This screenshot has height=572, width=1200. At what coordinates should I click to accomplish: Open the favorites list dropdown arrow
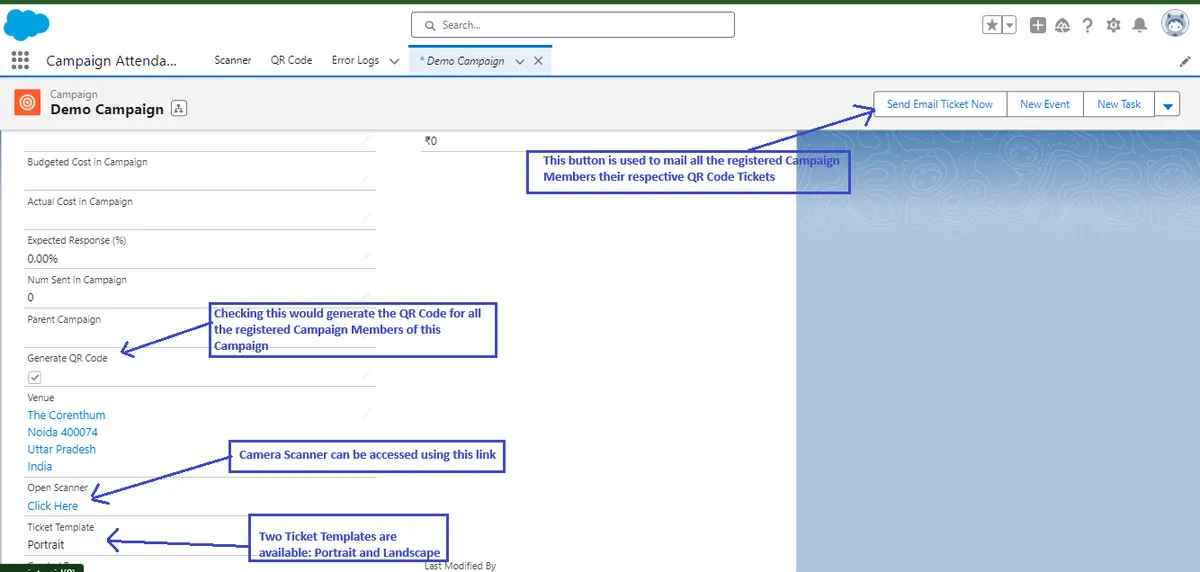(1009, 25)
